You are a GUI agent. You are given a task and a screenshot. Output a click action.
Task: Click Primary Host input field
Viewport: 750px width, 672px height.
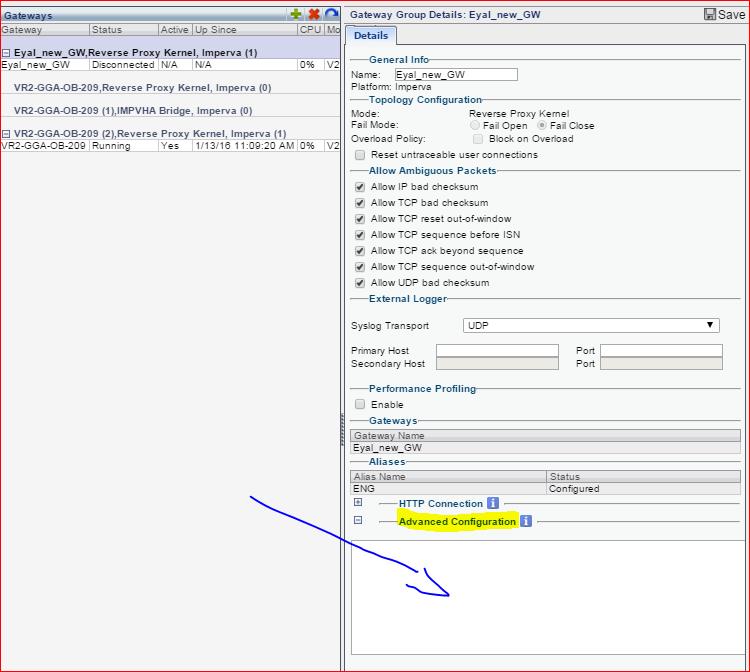[x=497, y=351]
